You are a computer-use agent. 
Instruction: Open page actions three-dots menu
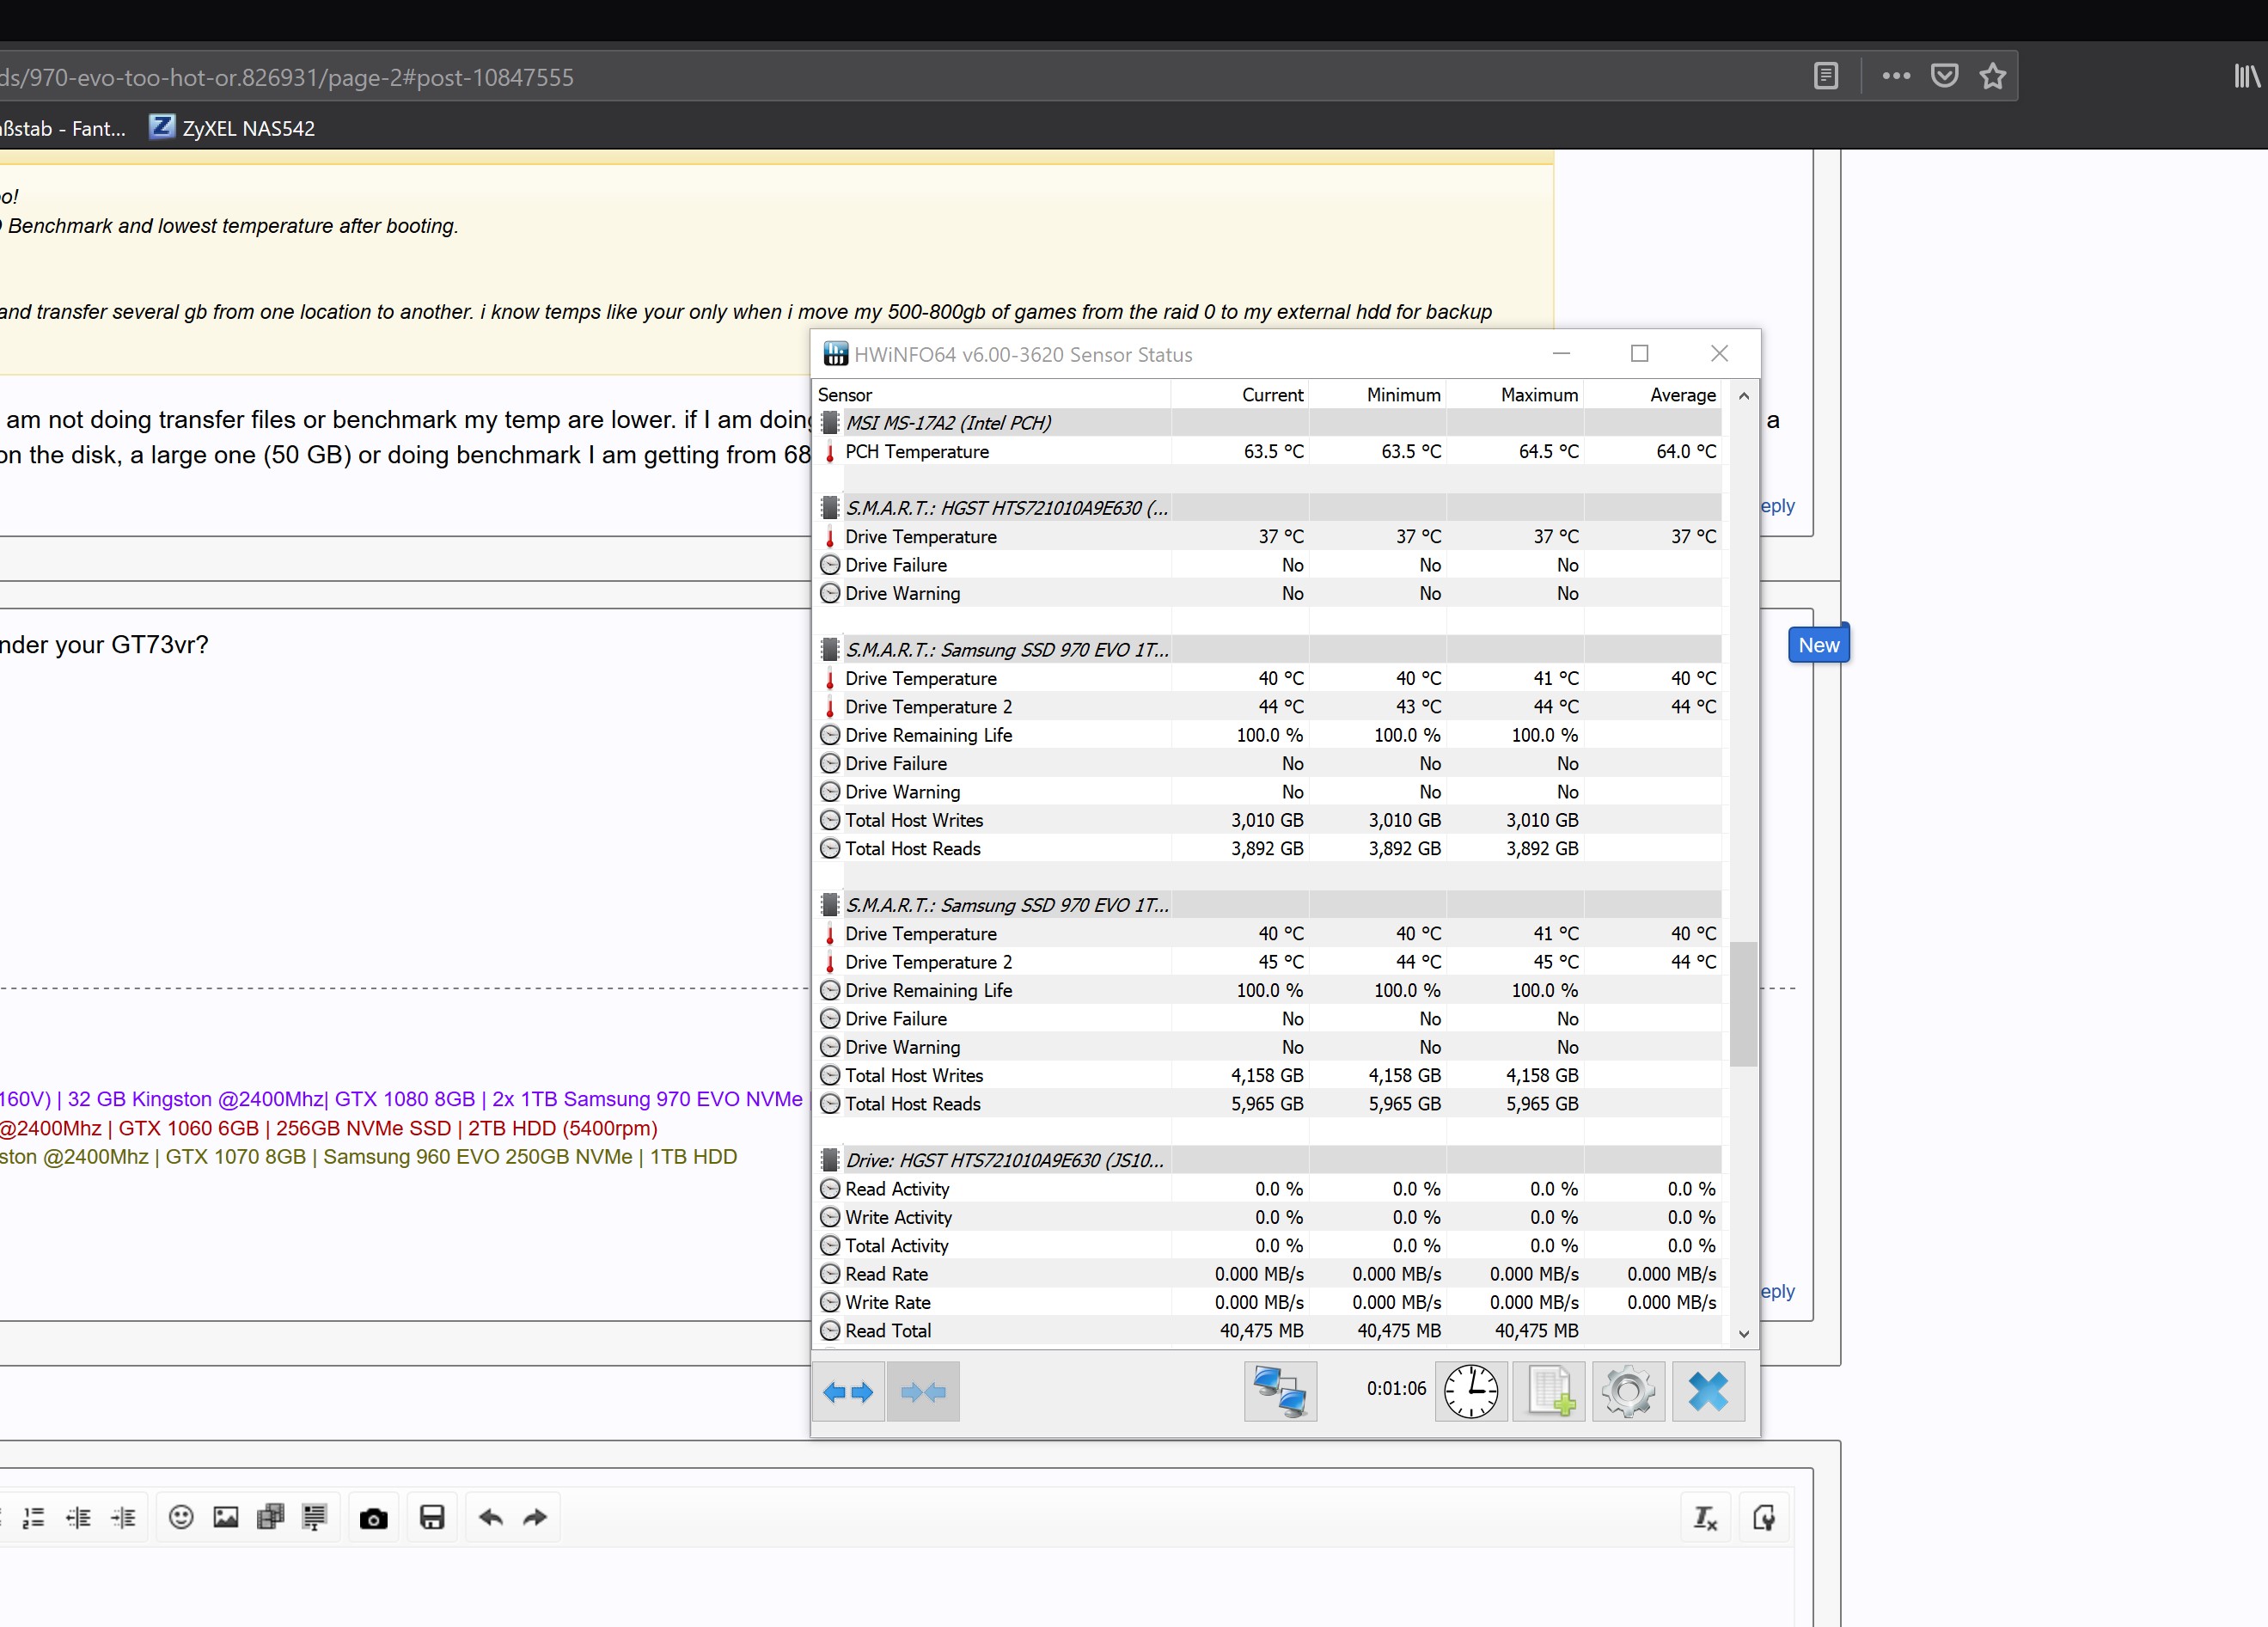pos(1896,76)
